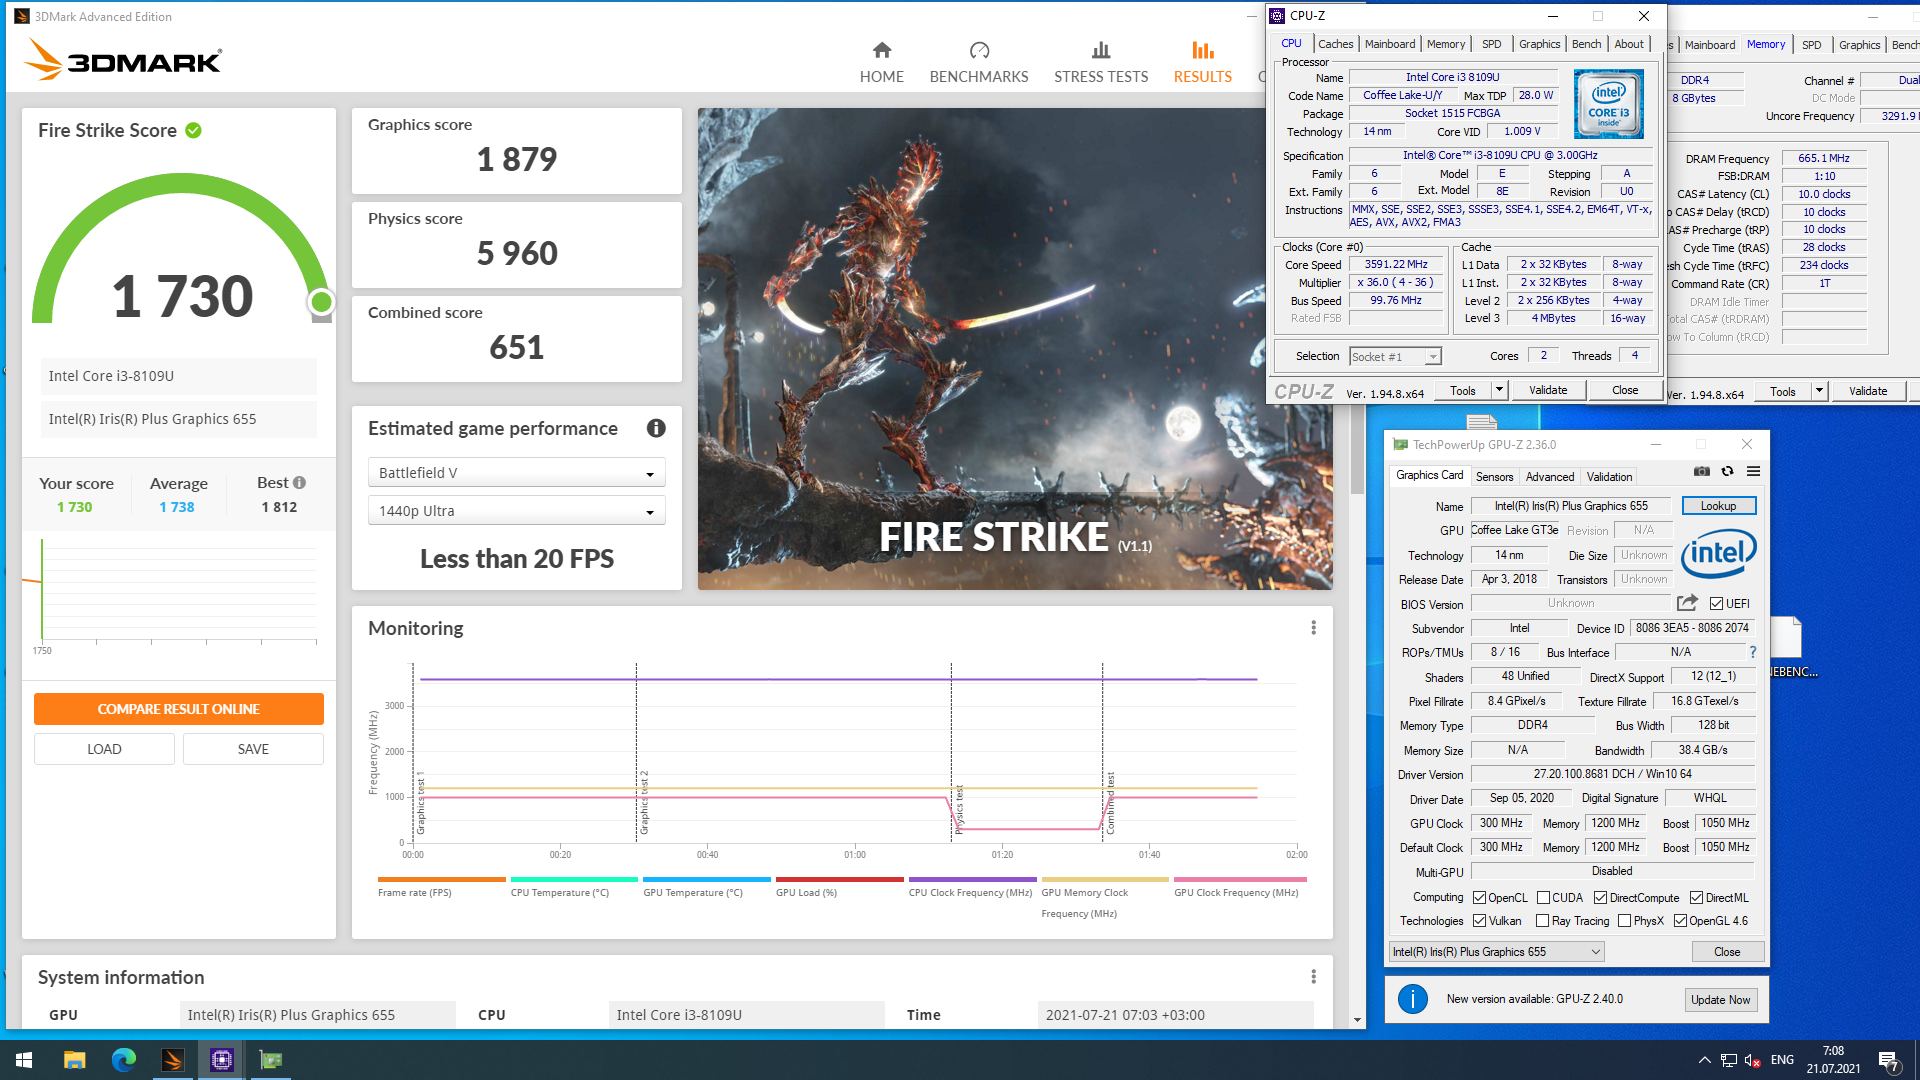The height and width of the screenshot is (1080, 1920).
Task: Open System information three-dot menu
Action: pyautogui.click(x=1313, y=976)
